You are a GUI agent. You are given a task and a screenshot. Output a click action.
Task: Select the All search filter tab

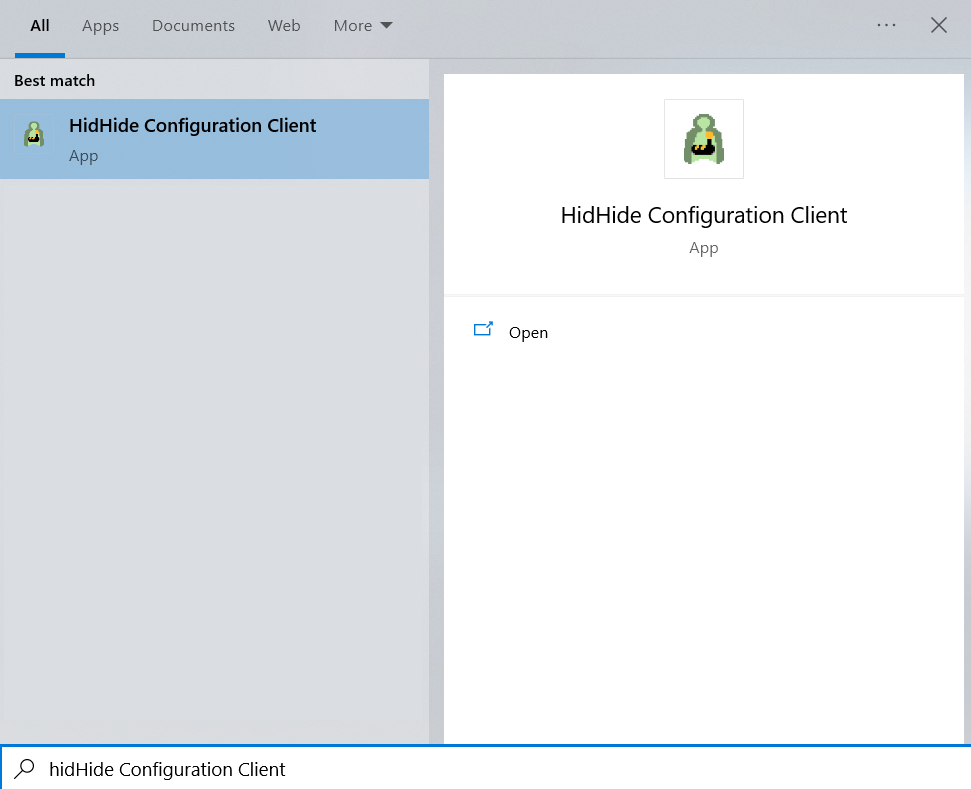coord(40,26)
